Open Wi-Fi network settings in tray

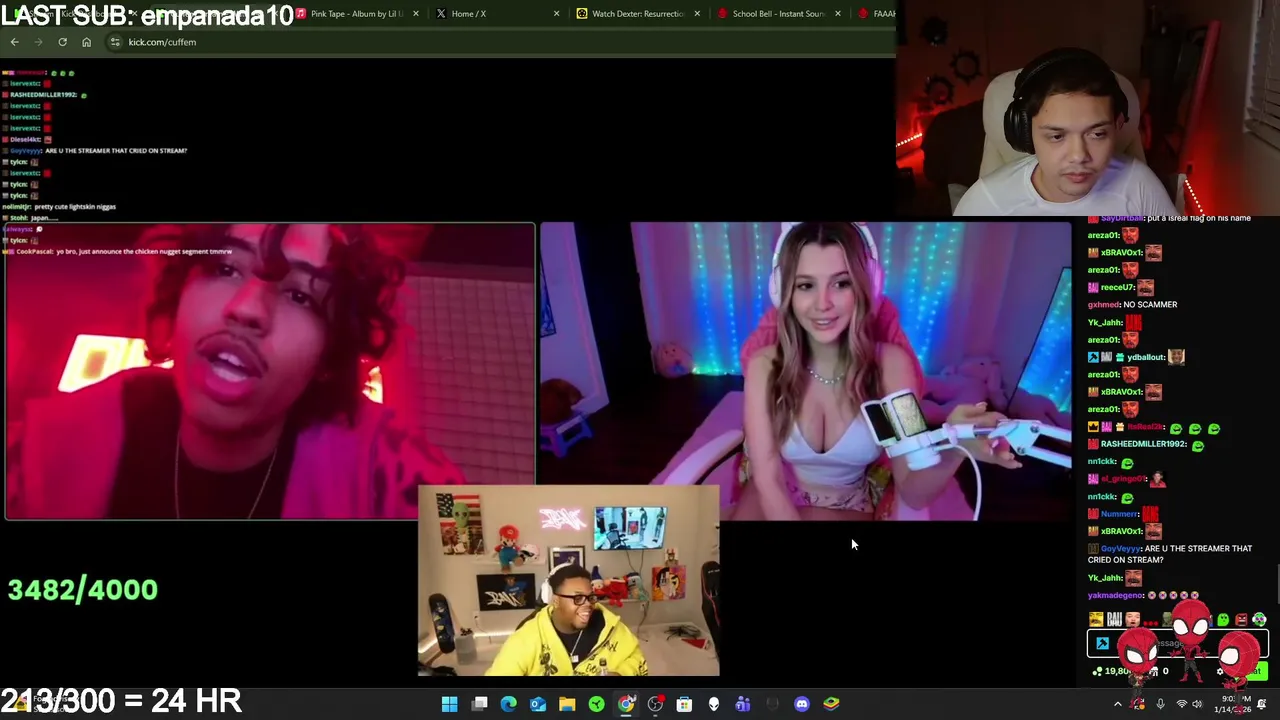1182,704
